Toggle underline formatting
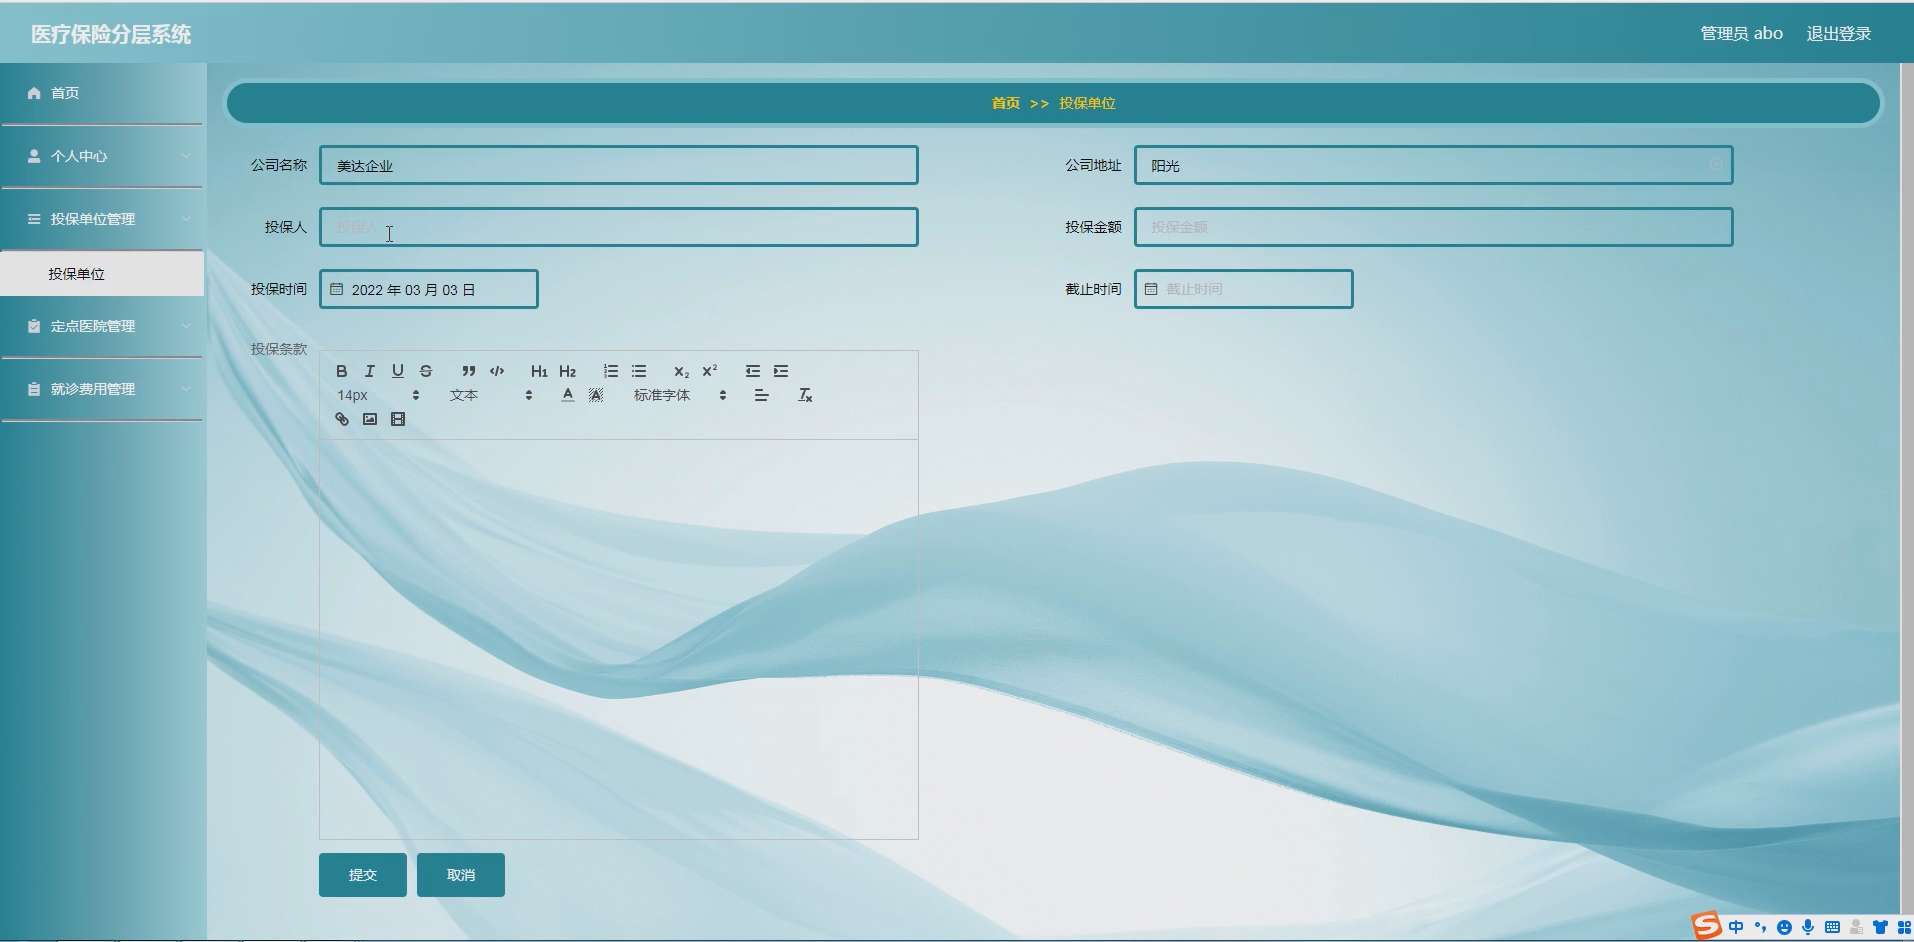 [397, 371]
